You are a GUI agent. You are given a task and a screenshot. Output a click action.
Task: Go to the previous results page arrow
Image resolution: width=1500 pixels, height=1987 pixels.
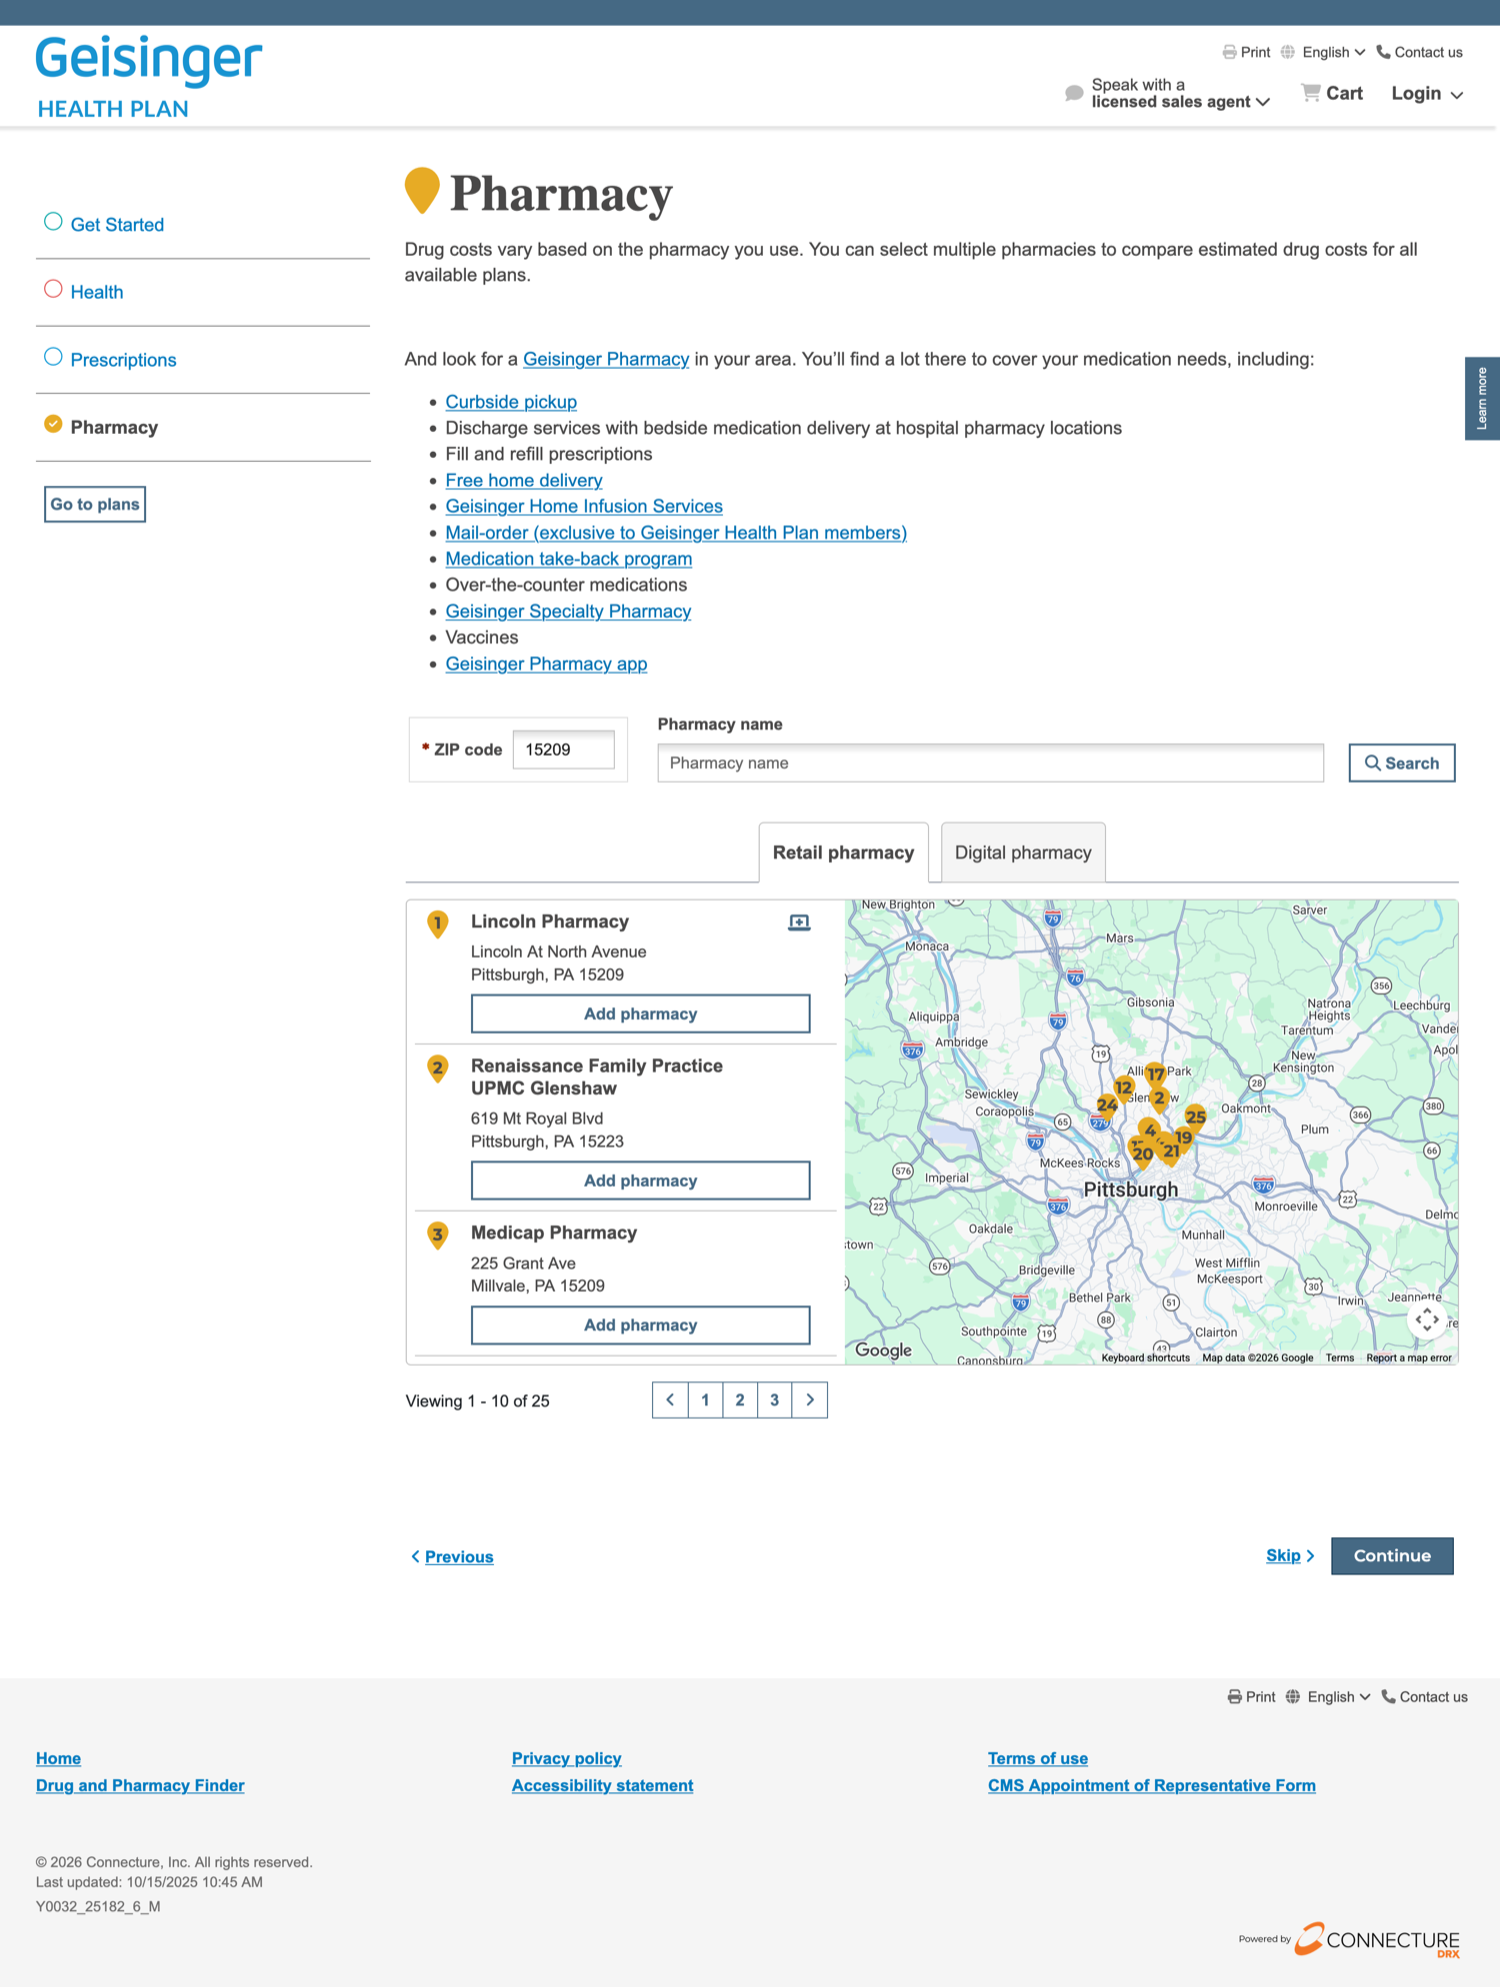(670, 1400)
